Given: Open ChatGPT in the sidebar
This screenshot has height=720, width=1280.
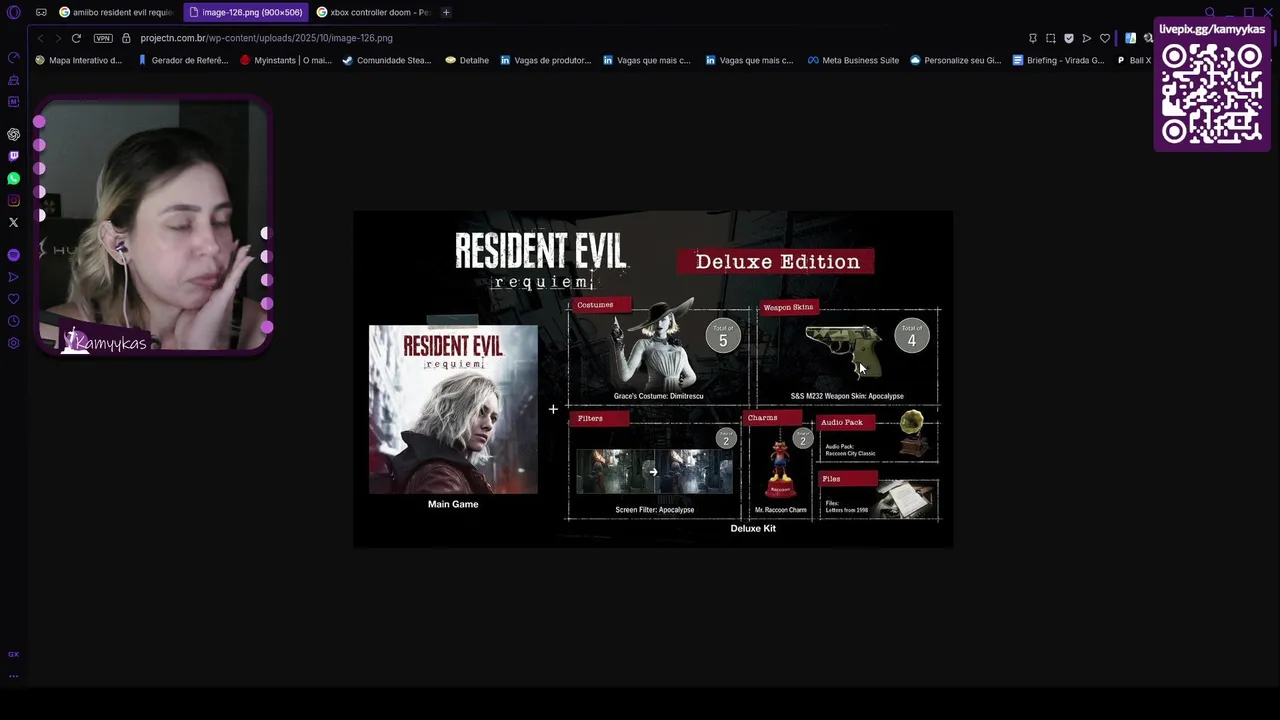Looking at the screenshot, I should [13, 134].
